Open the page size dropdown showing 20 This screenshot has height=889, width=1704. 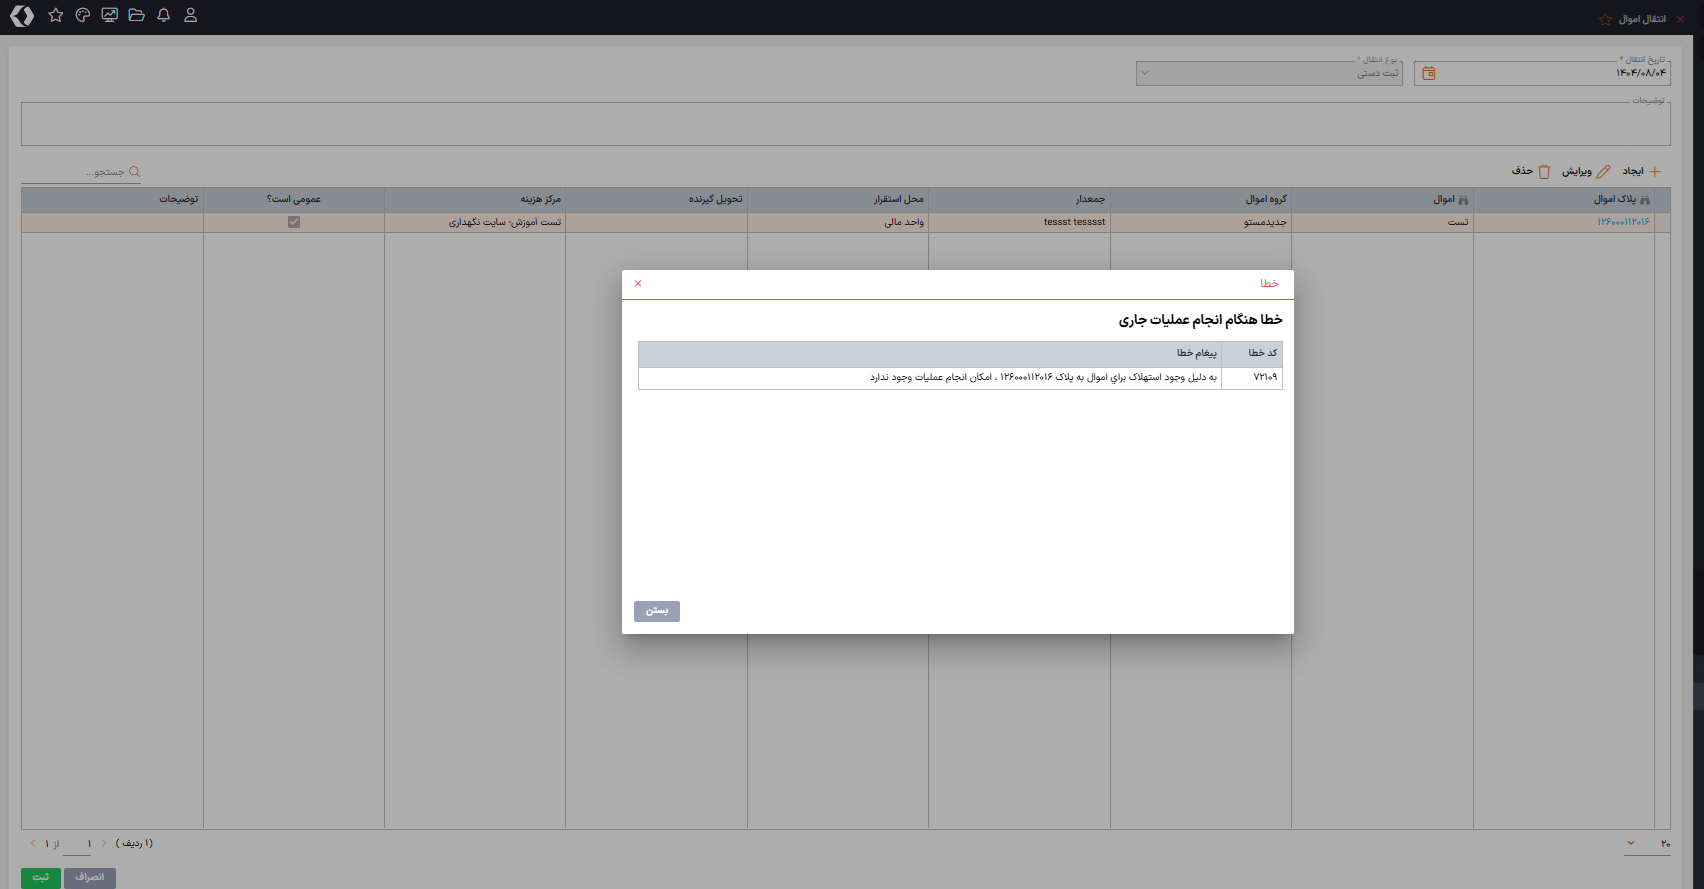pos(1631,844)
